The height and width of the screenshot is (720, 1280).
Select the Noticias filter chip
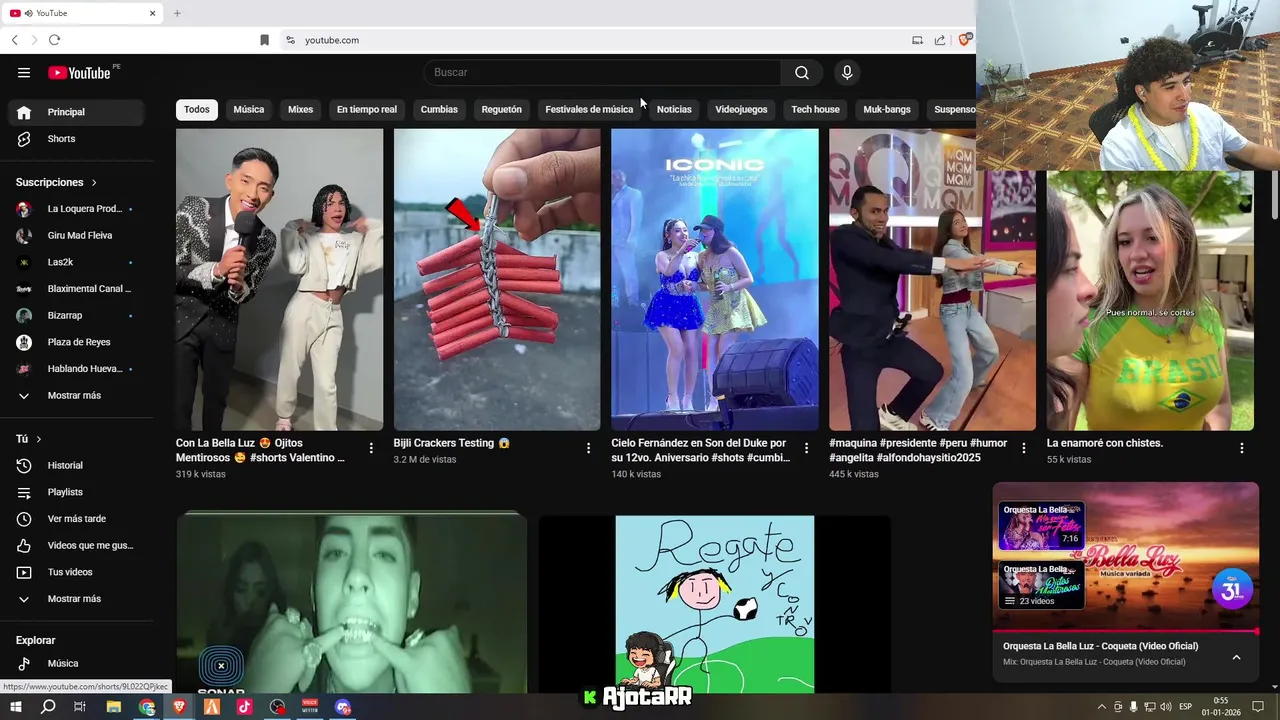click(674, 109)
